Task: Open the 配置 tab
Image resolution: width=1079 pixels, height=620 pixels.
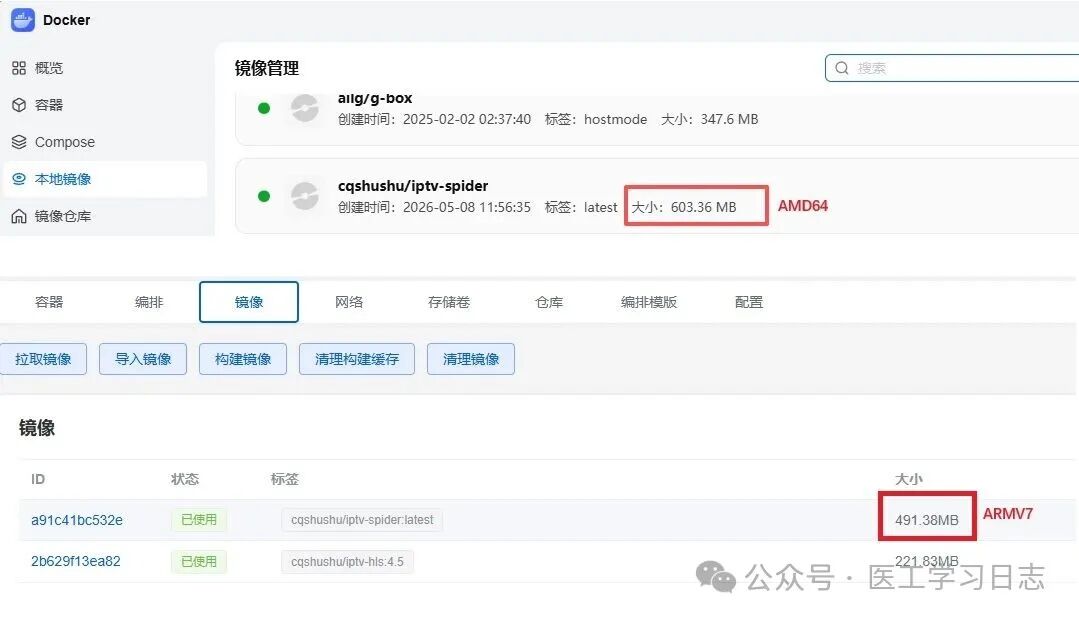Action: click(749, 302)
